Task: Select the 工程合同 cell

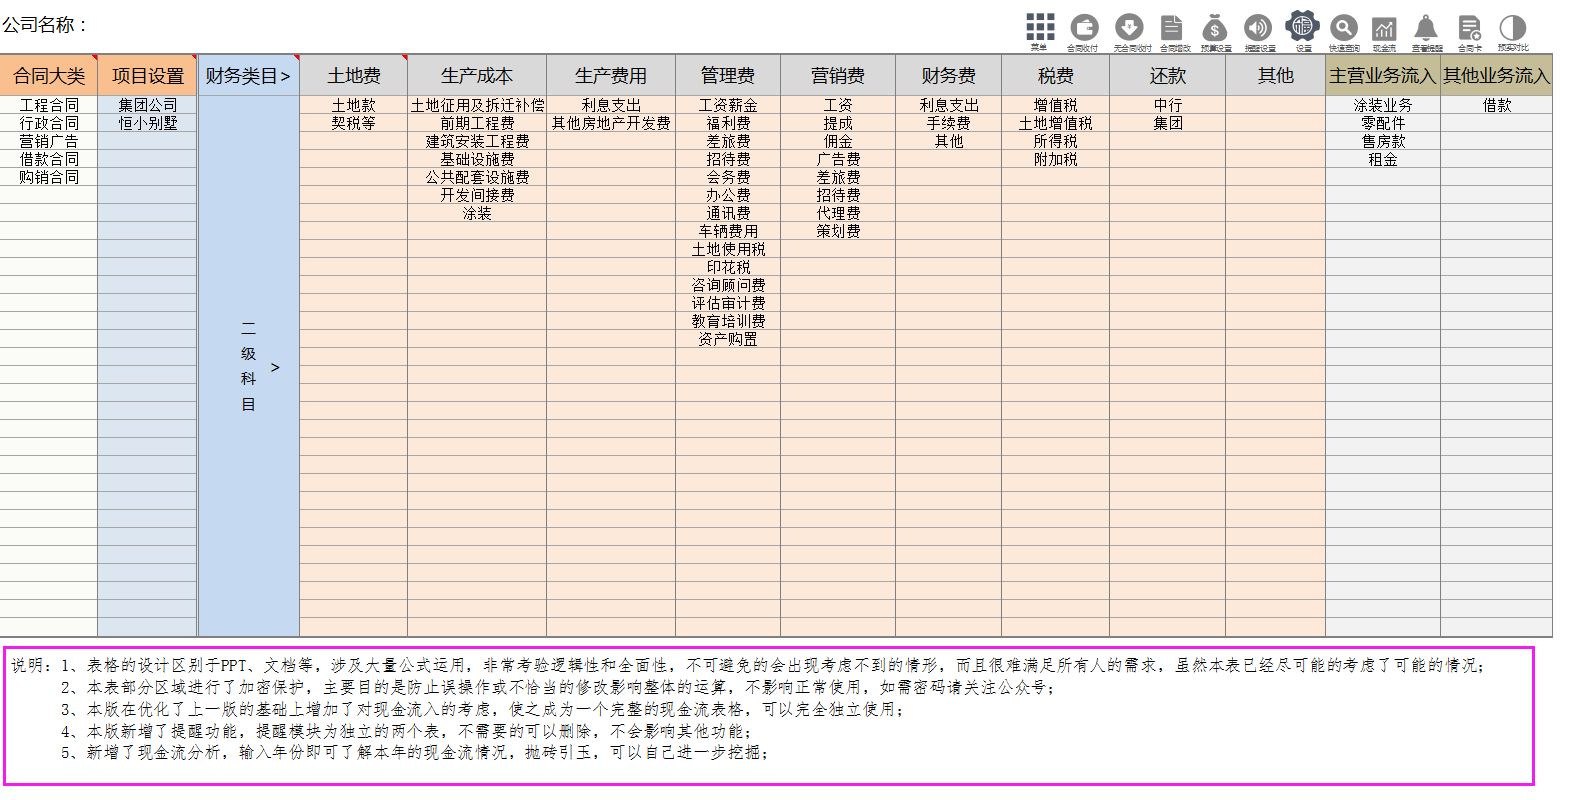Action: coord(49,105)
